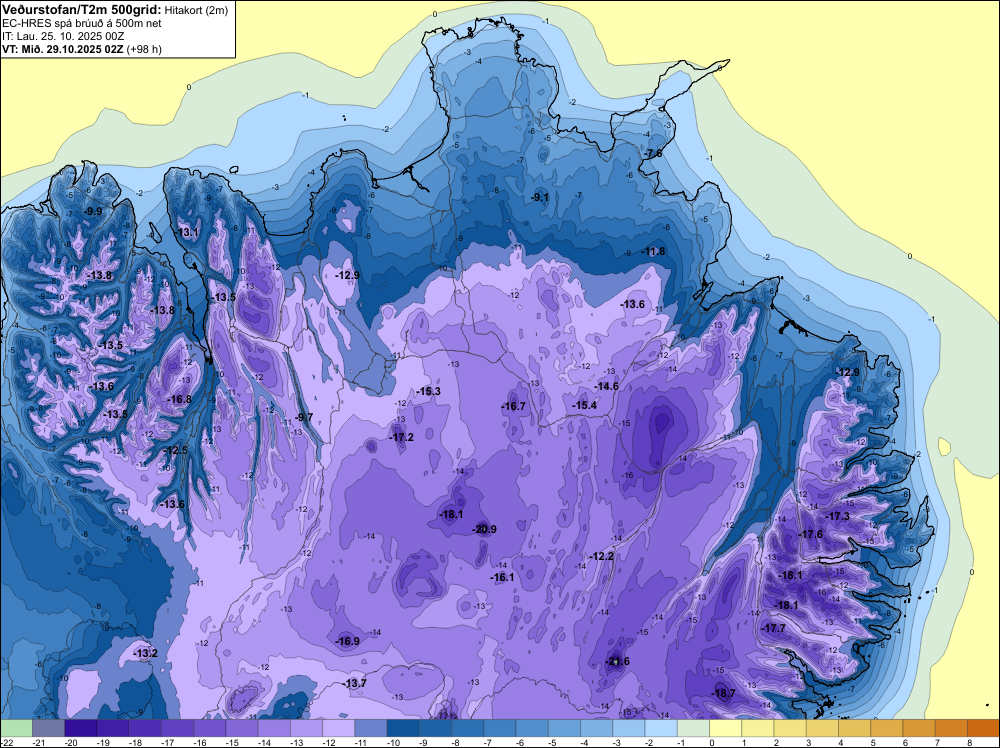Click the -21.6 temperature value on map
This screenshot has width=1000, height=748.
click(617, 661)
